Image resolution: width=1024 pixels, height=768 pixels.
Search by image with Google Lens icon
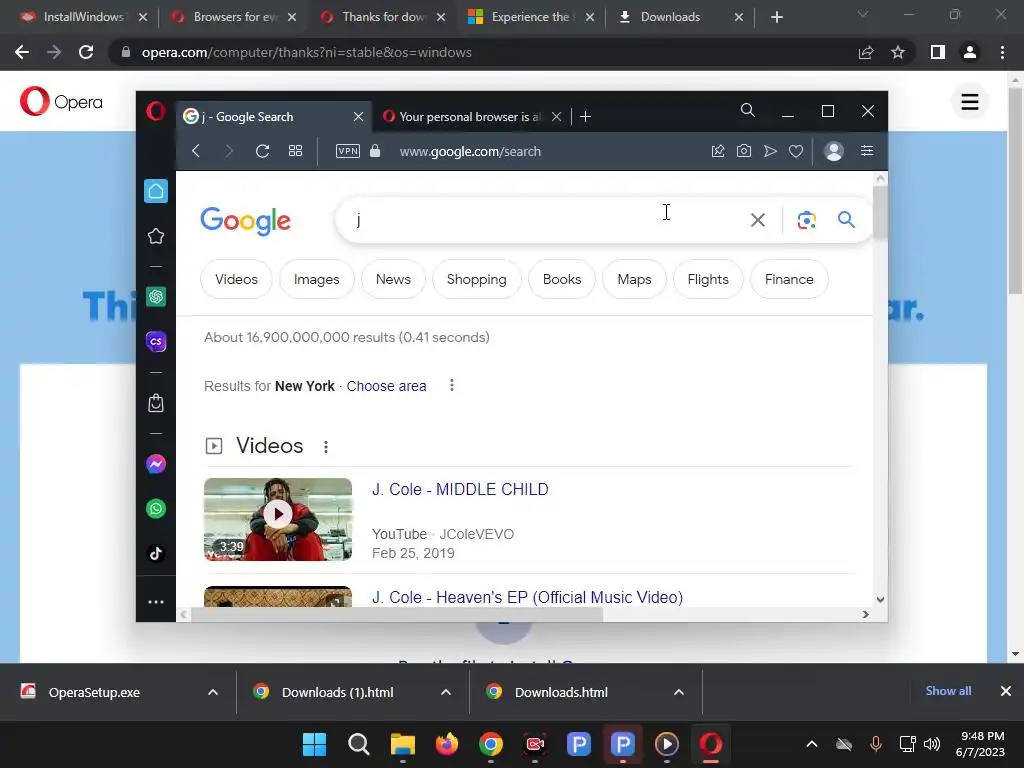(x=807, y=220)
